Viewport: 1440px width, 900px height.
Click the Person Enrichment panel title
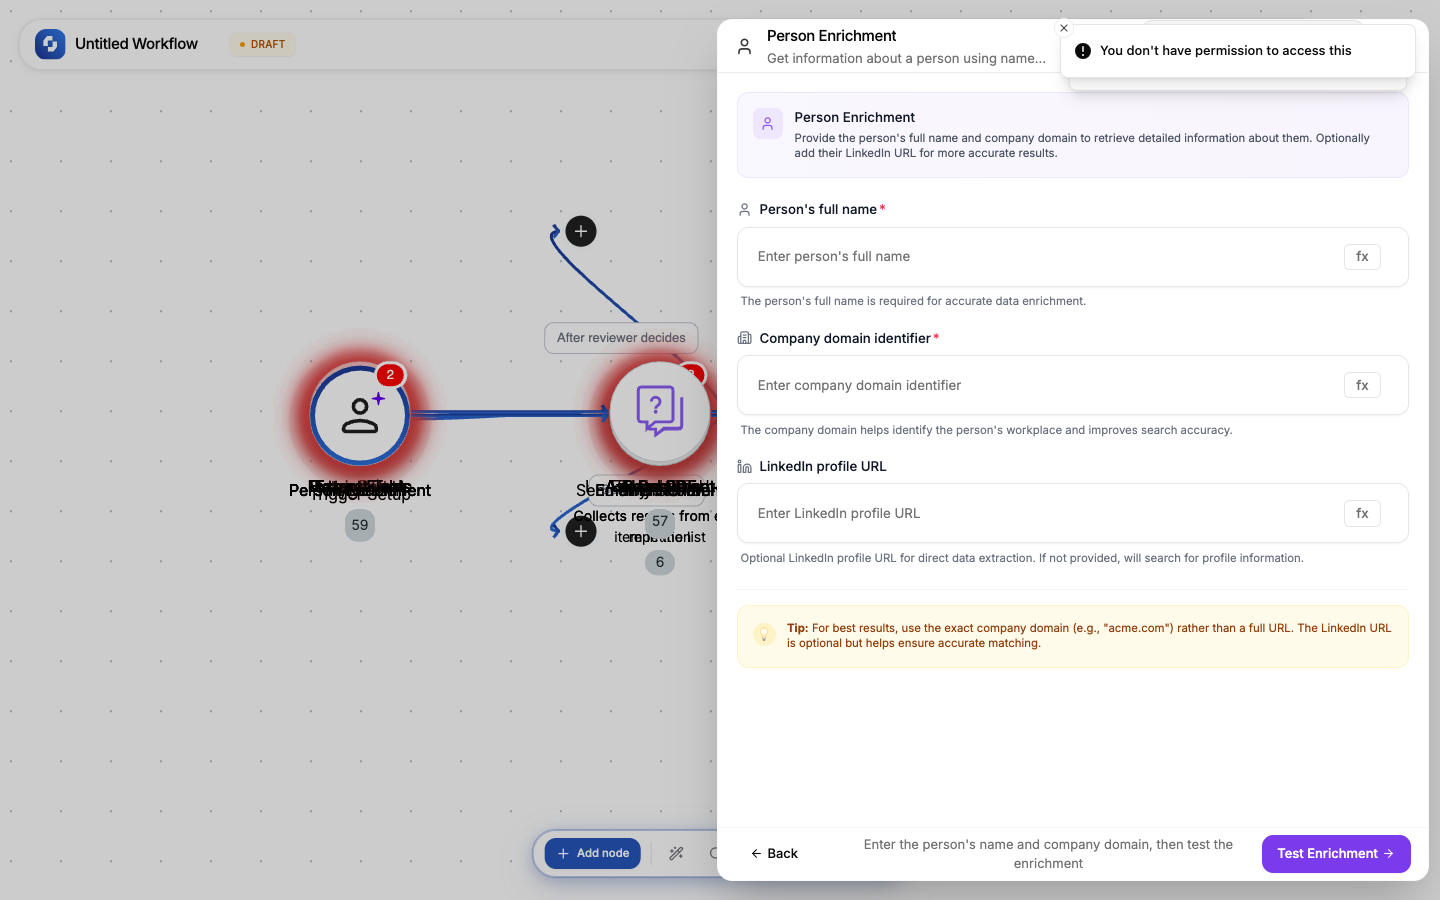831,36
